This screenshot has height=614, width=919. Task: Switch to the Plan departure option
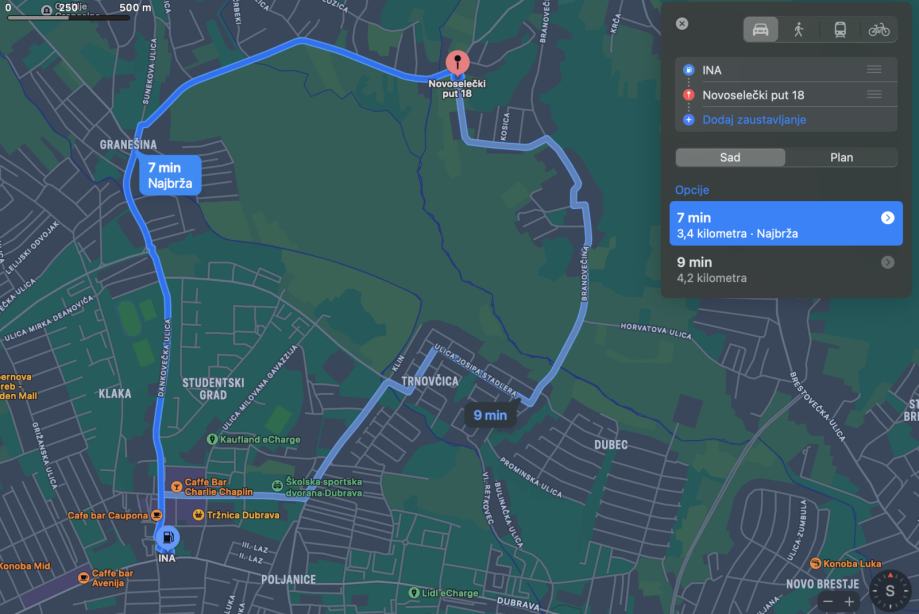click(x=841, y=158)
